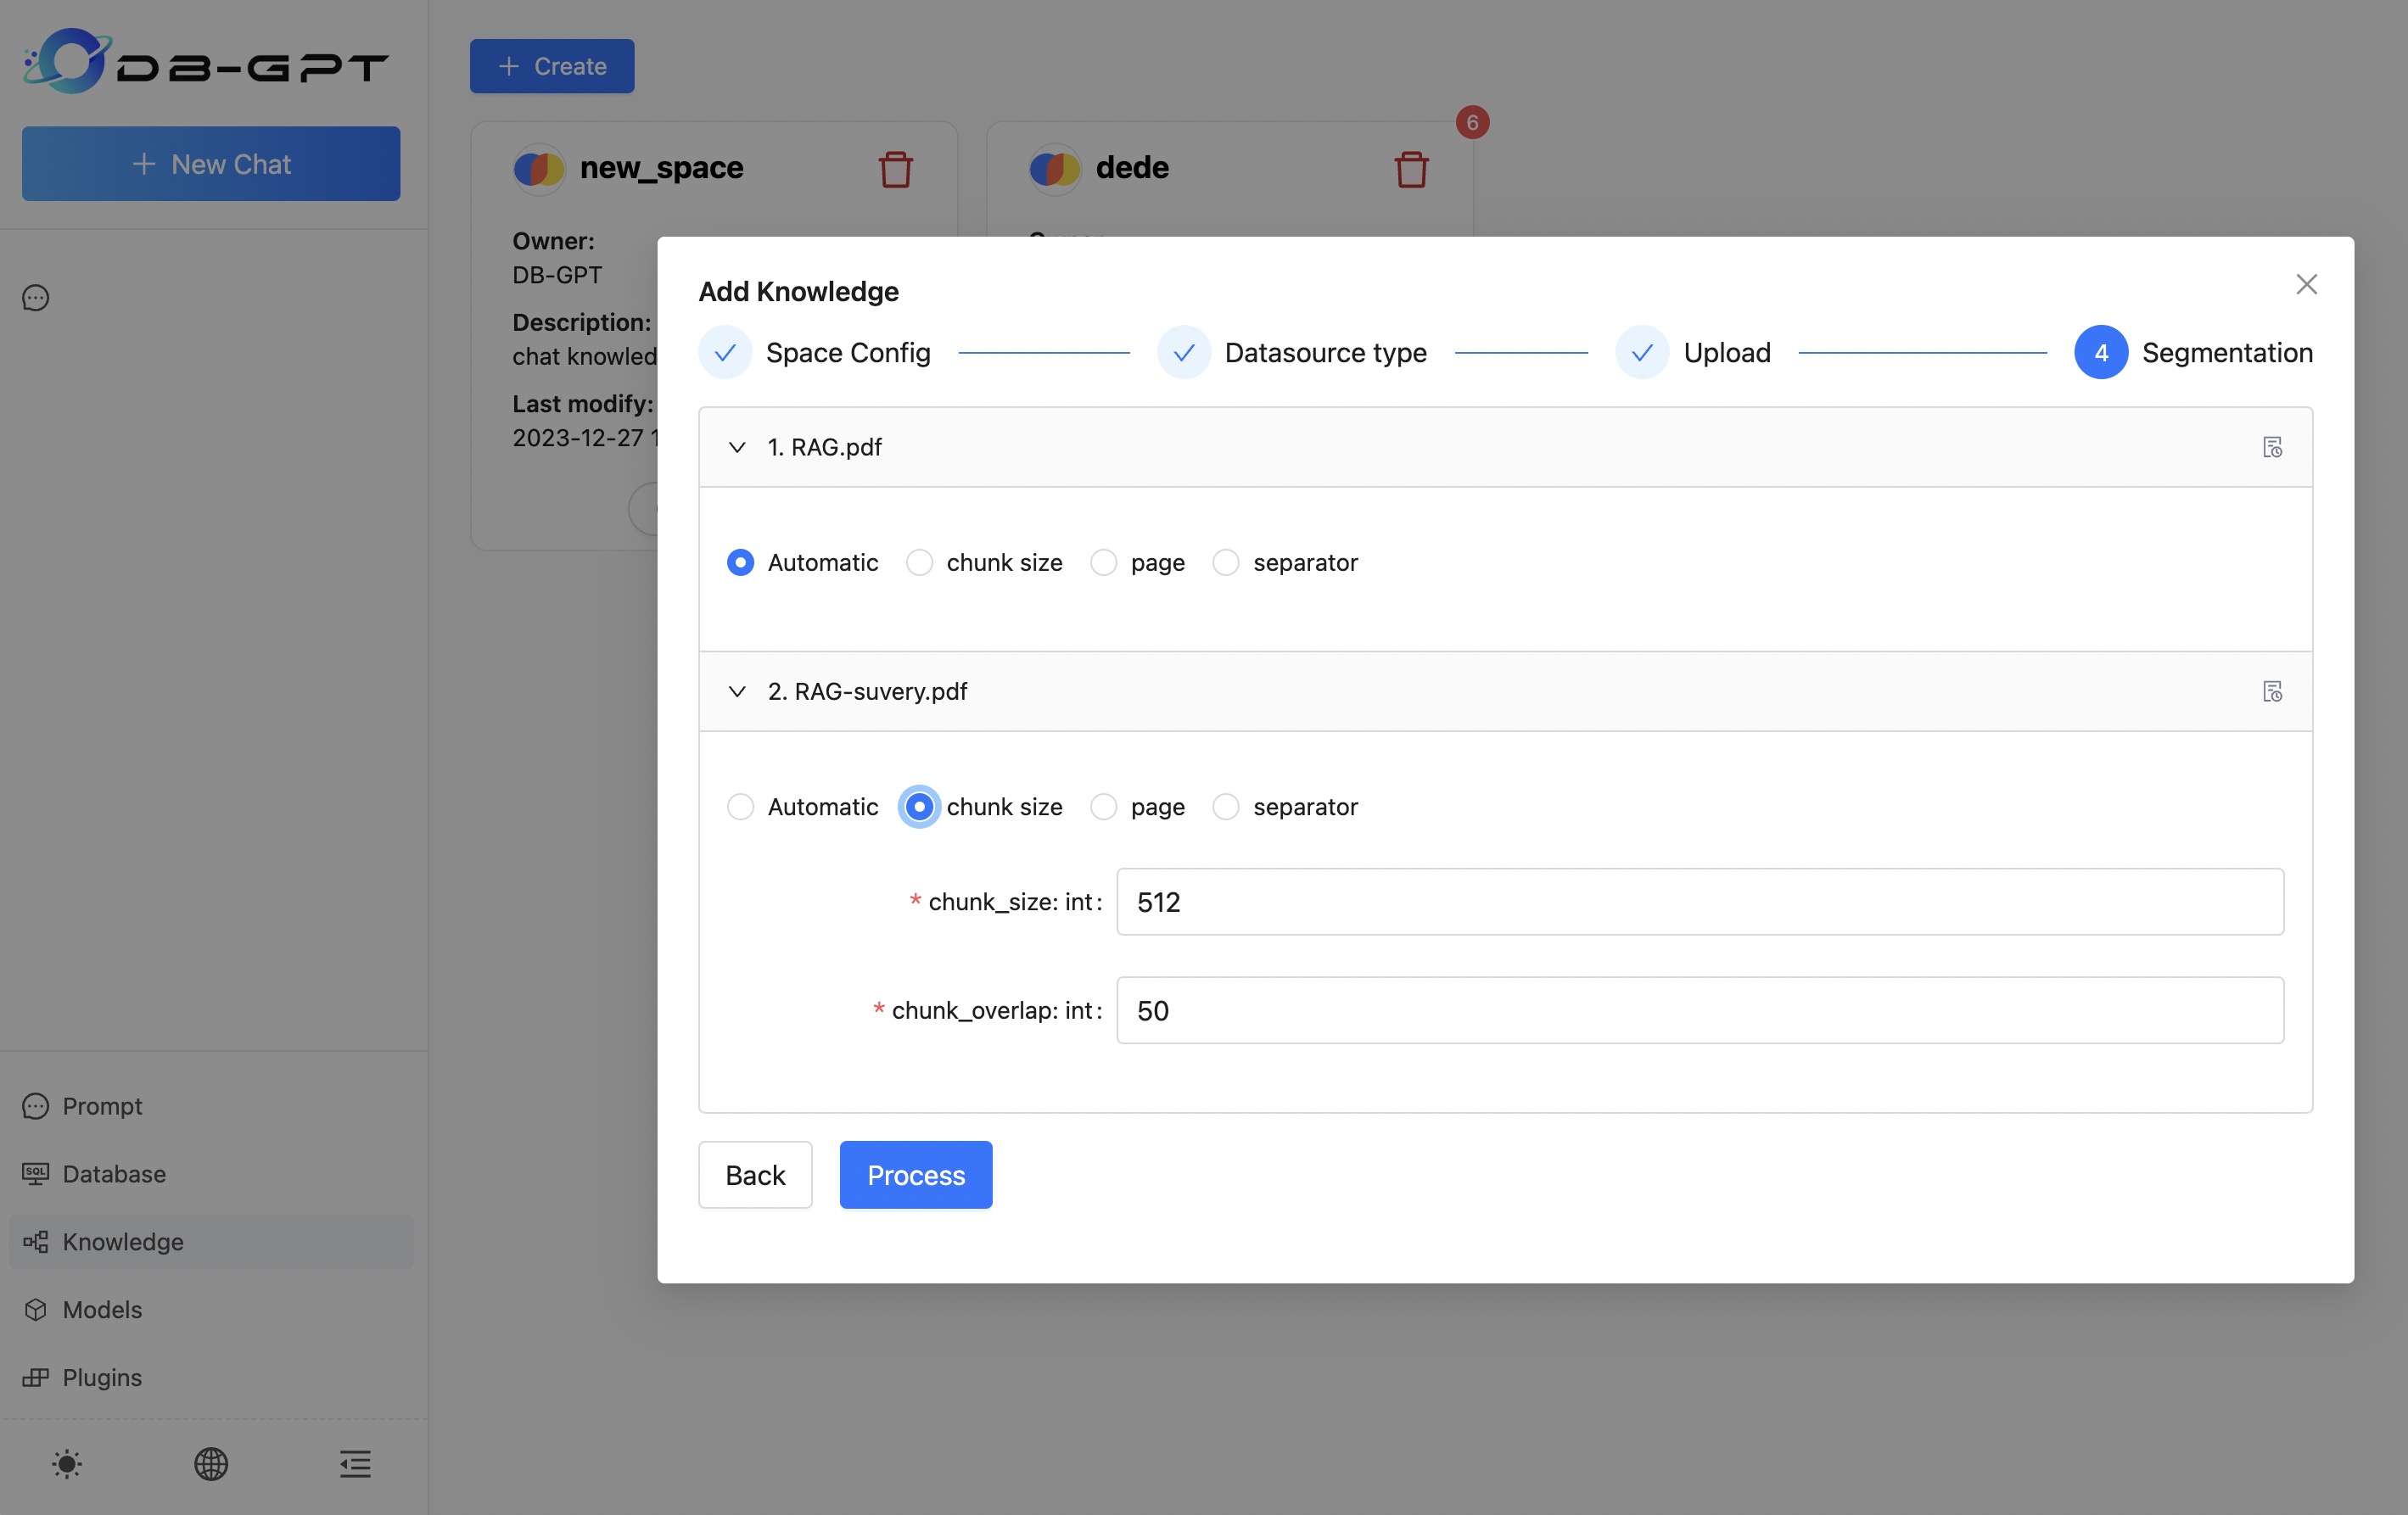2408x1515 pixels.
Task: Collapse sidebar with the menu fold icon
Action: [x=355, y=1464]
